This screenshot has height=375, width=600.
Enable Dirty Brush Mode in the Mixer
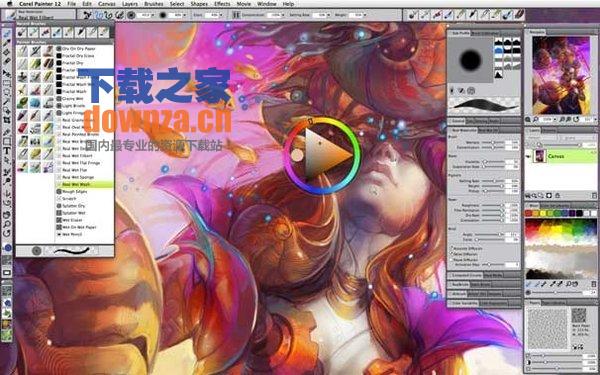[528, 284]
